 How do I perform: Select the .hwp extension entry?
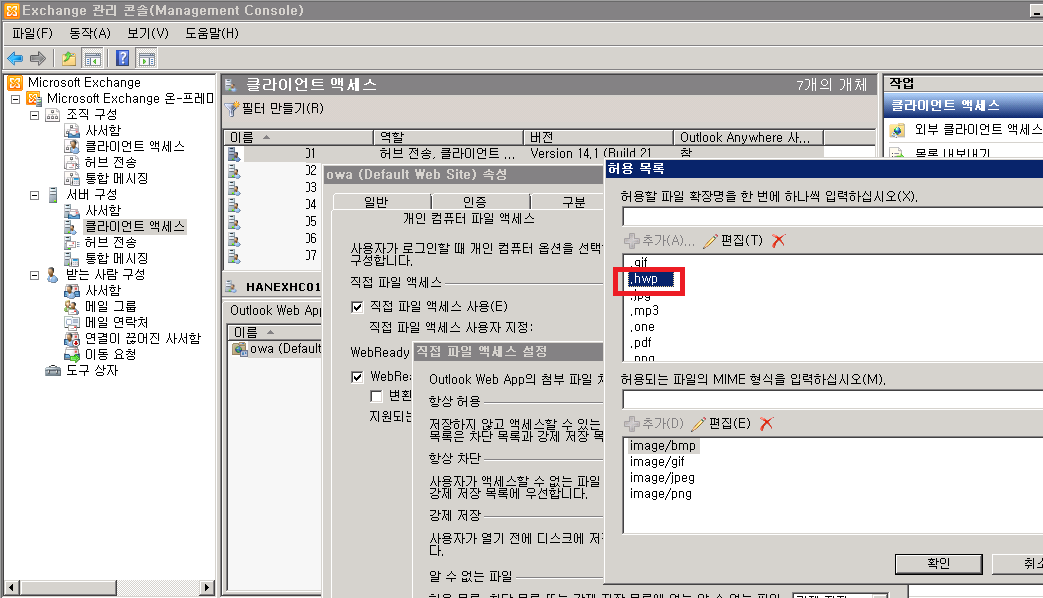(x=651, y=279)
